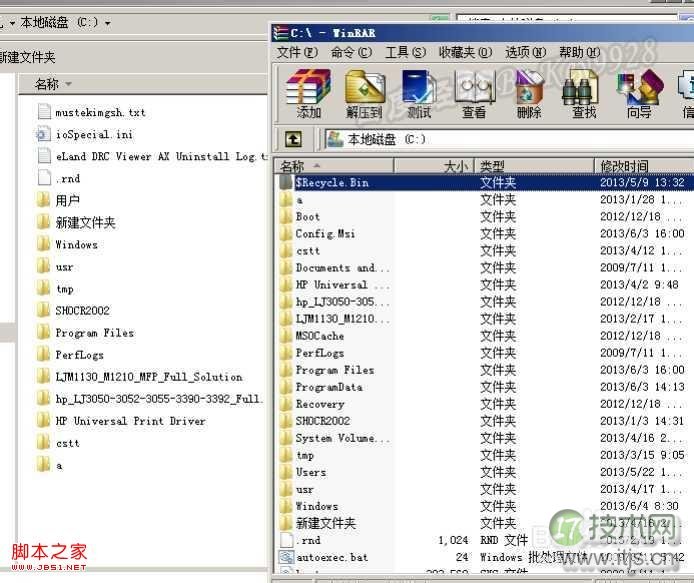
Task: Select the Program Files folder in WinRAR
Action: [334, 370]
